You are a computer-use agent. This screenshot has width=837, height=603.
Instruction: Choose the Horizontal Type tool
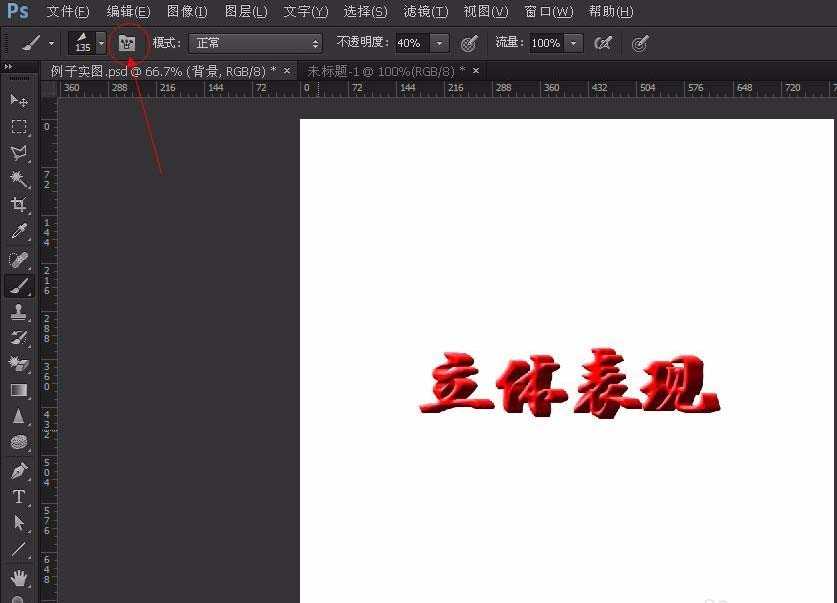click(18, 497)
